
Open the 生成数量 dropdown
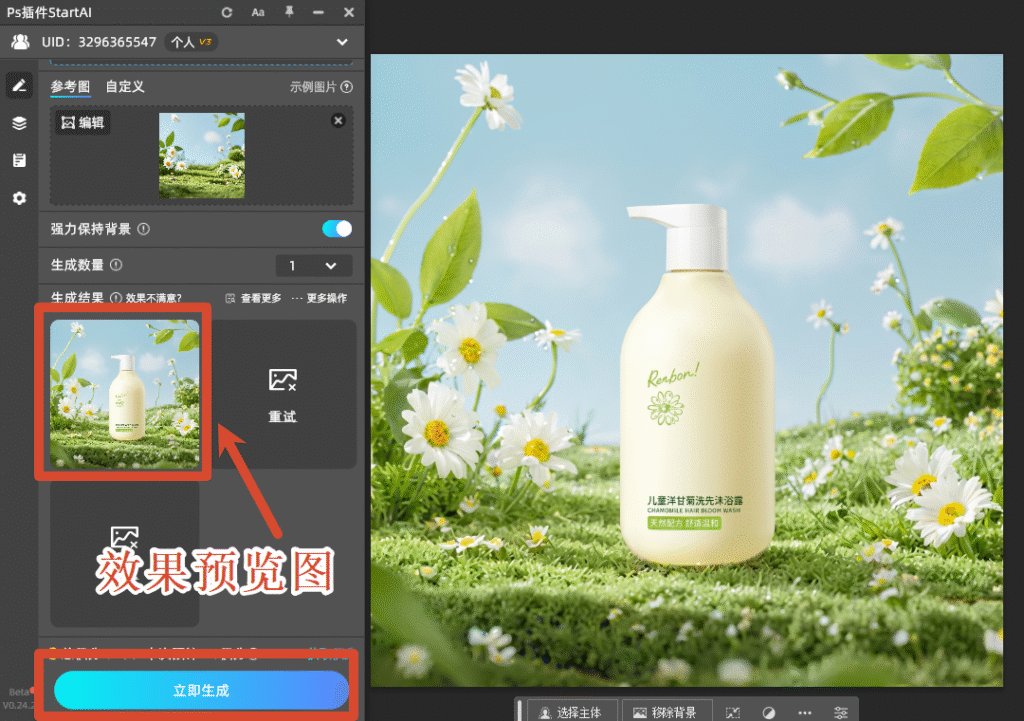[x=313, y=266]
